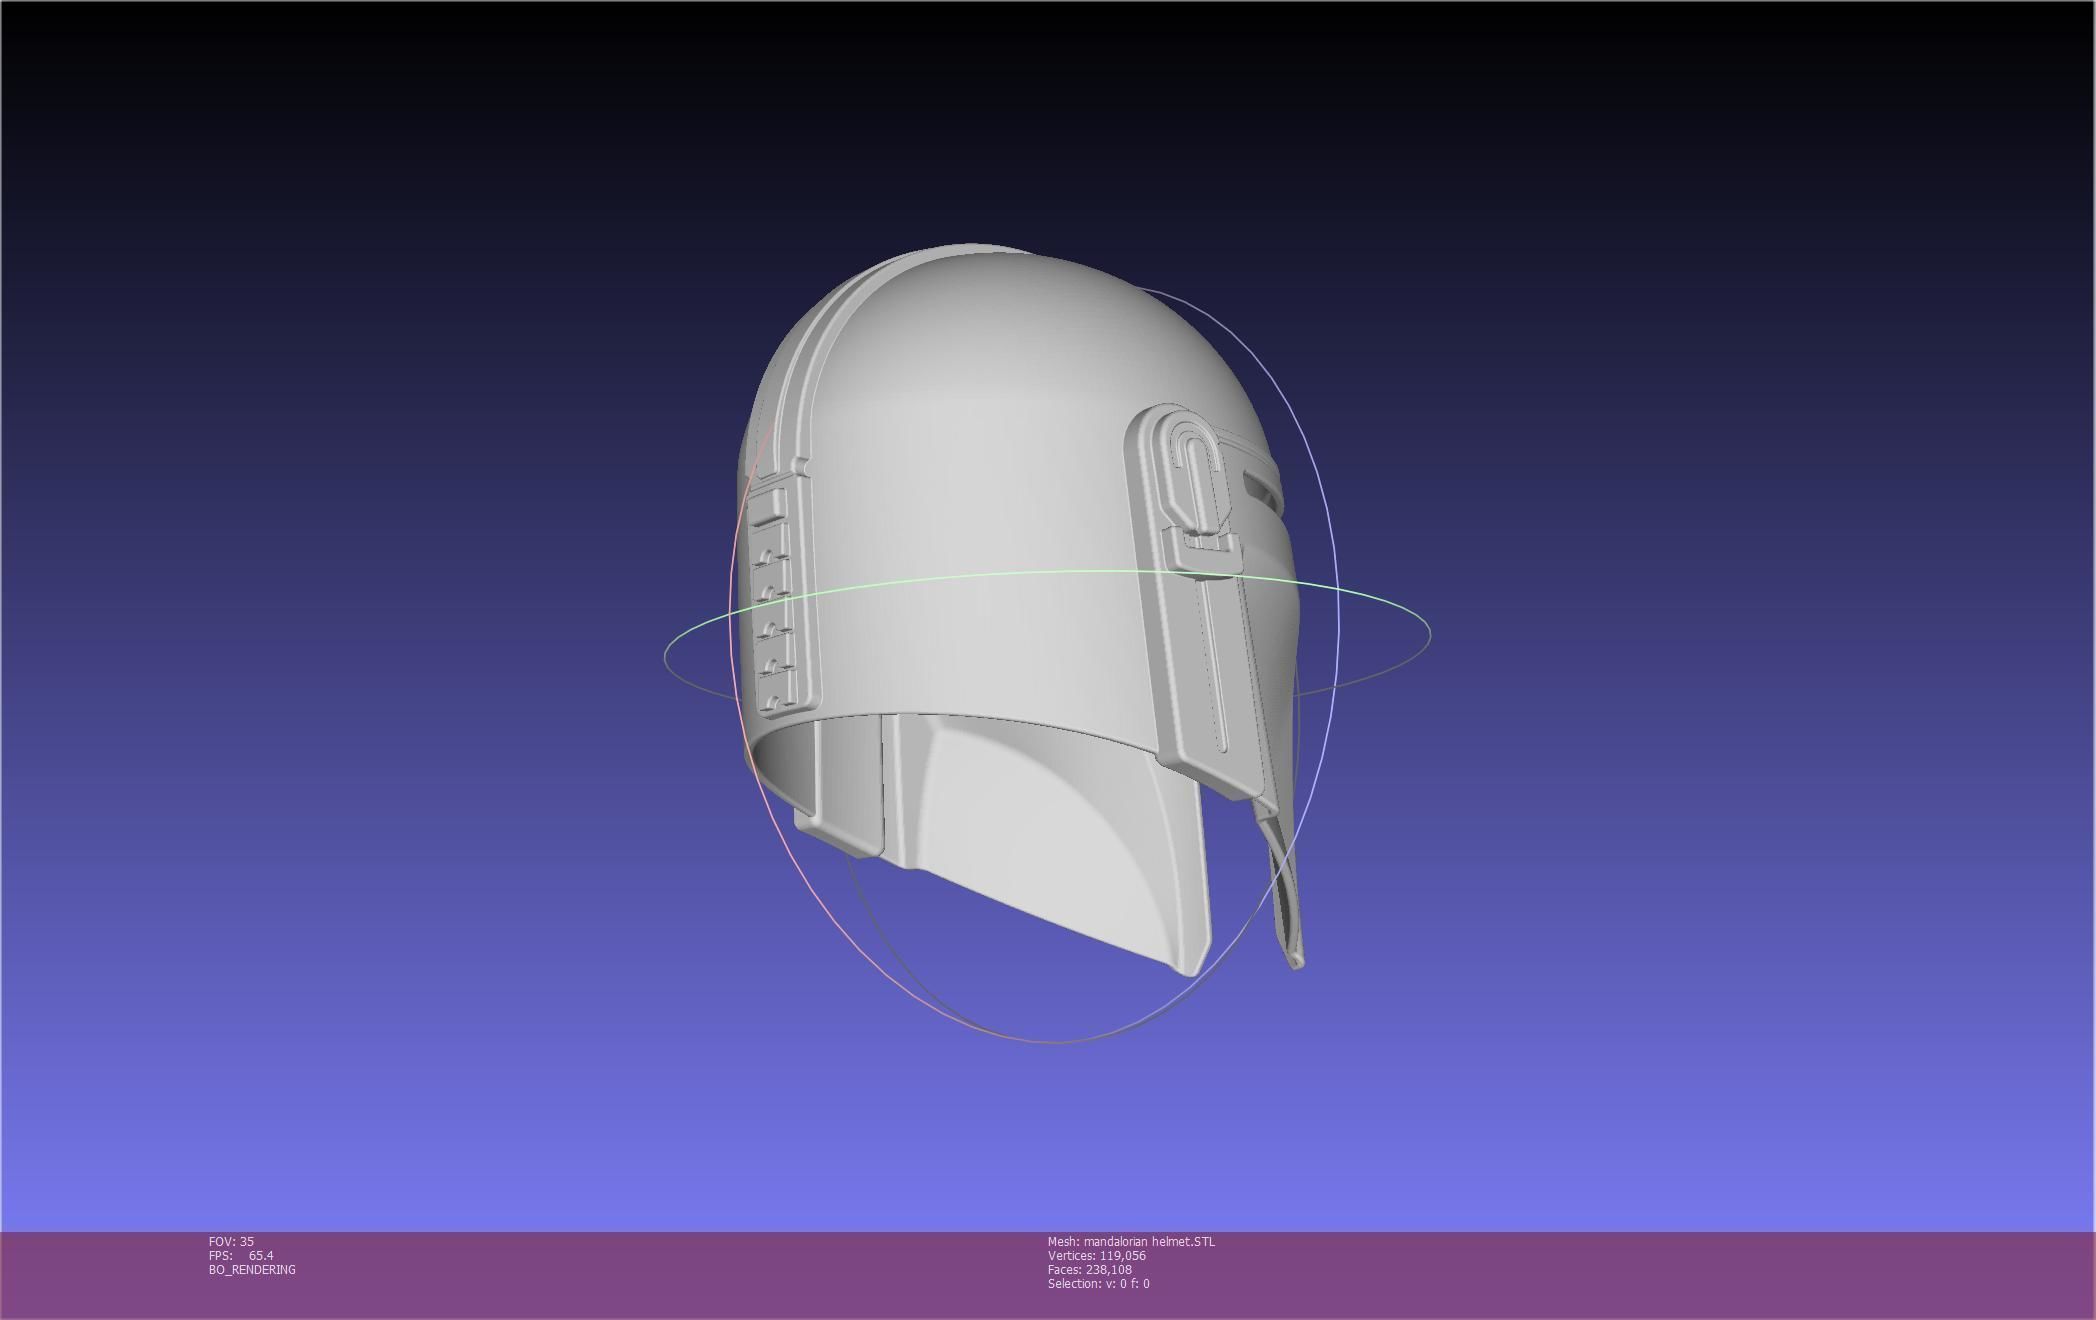Select the 'FOV: 35' status text
Viewport: 2096px width, 1320px height.
point(231,1241)
